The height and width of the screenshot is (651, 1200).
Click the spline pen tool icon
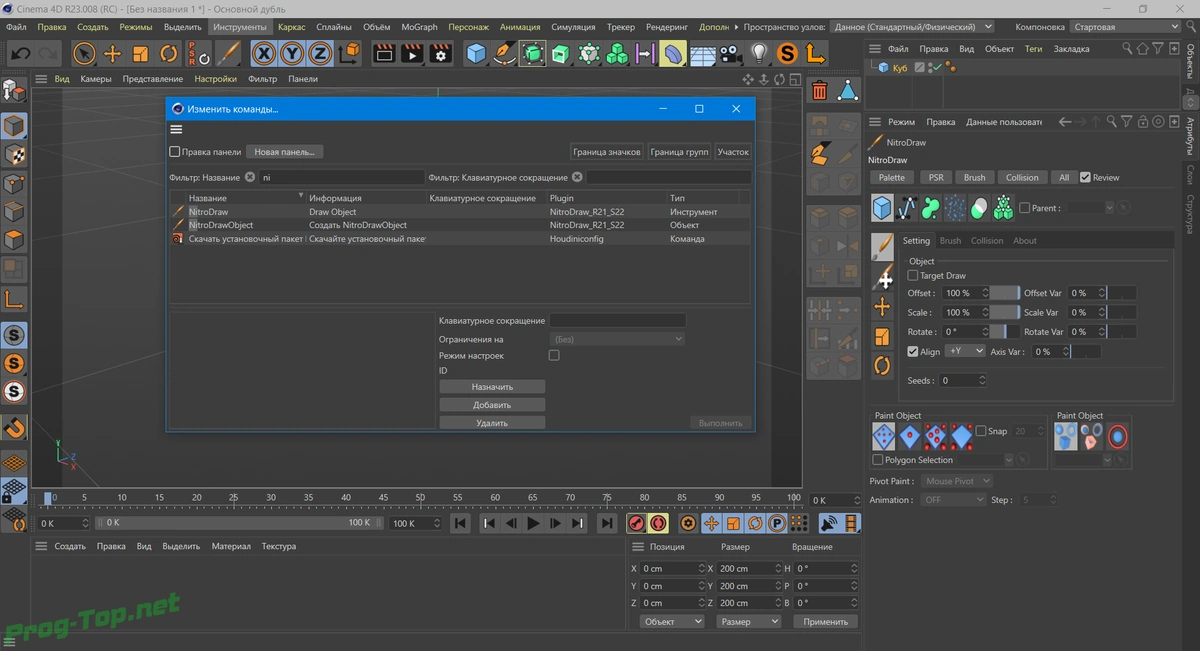[x=504, y=53]
